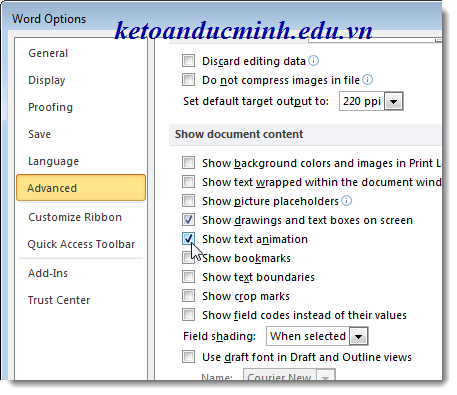Open the General options category

[x=48, y=53]
